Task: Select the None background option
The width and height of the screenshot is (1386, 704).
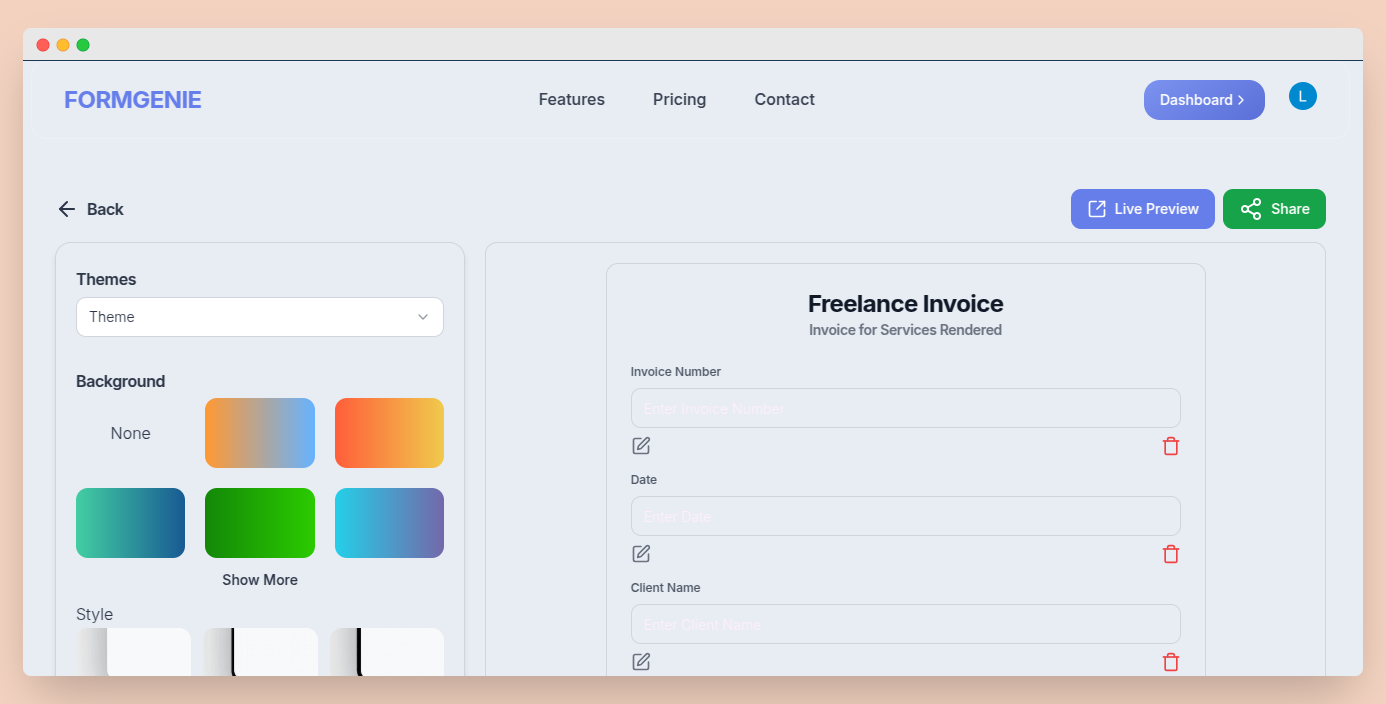Action: click(131, 433)
